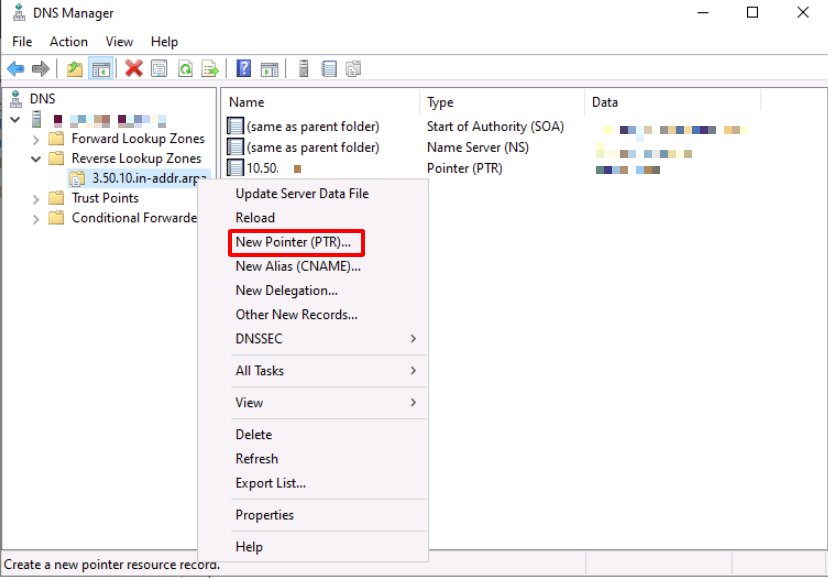Viewport: 828px width, 578px height.
Task: Choose New Pointer (PTR)... from context menu
Action: (x=293, y=242)
